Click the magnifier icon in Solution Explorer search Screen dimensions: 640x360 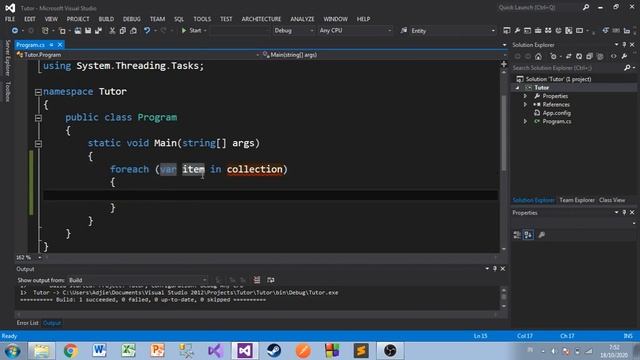point(627,68)
